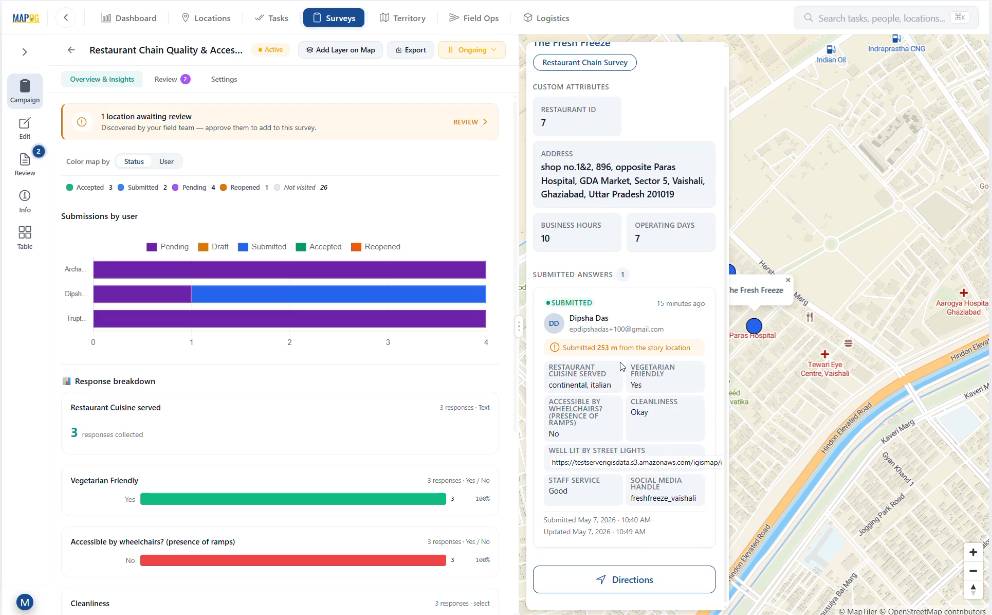Toggle Submitted status legend
Image resolution: width=992 pixels, height=615 pixels.
point(142,188)
